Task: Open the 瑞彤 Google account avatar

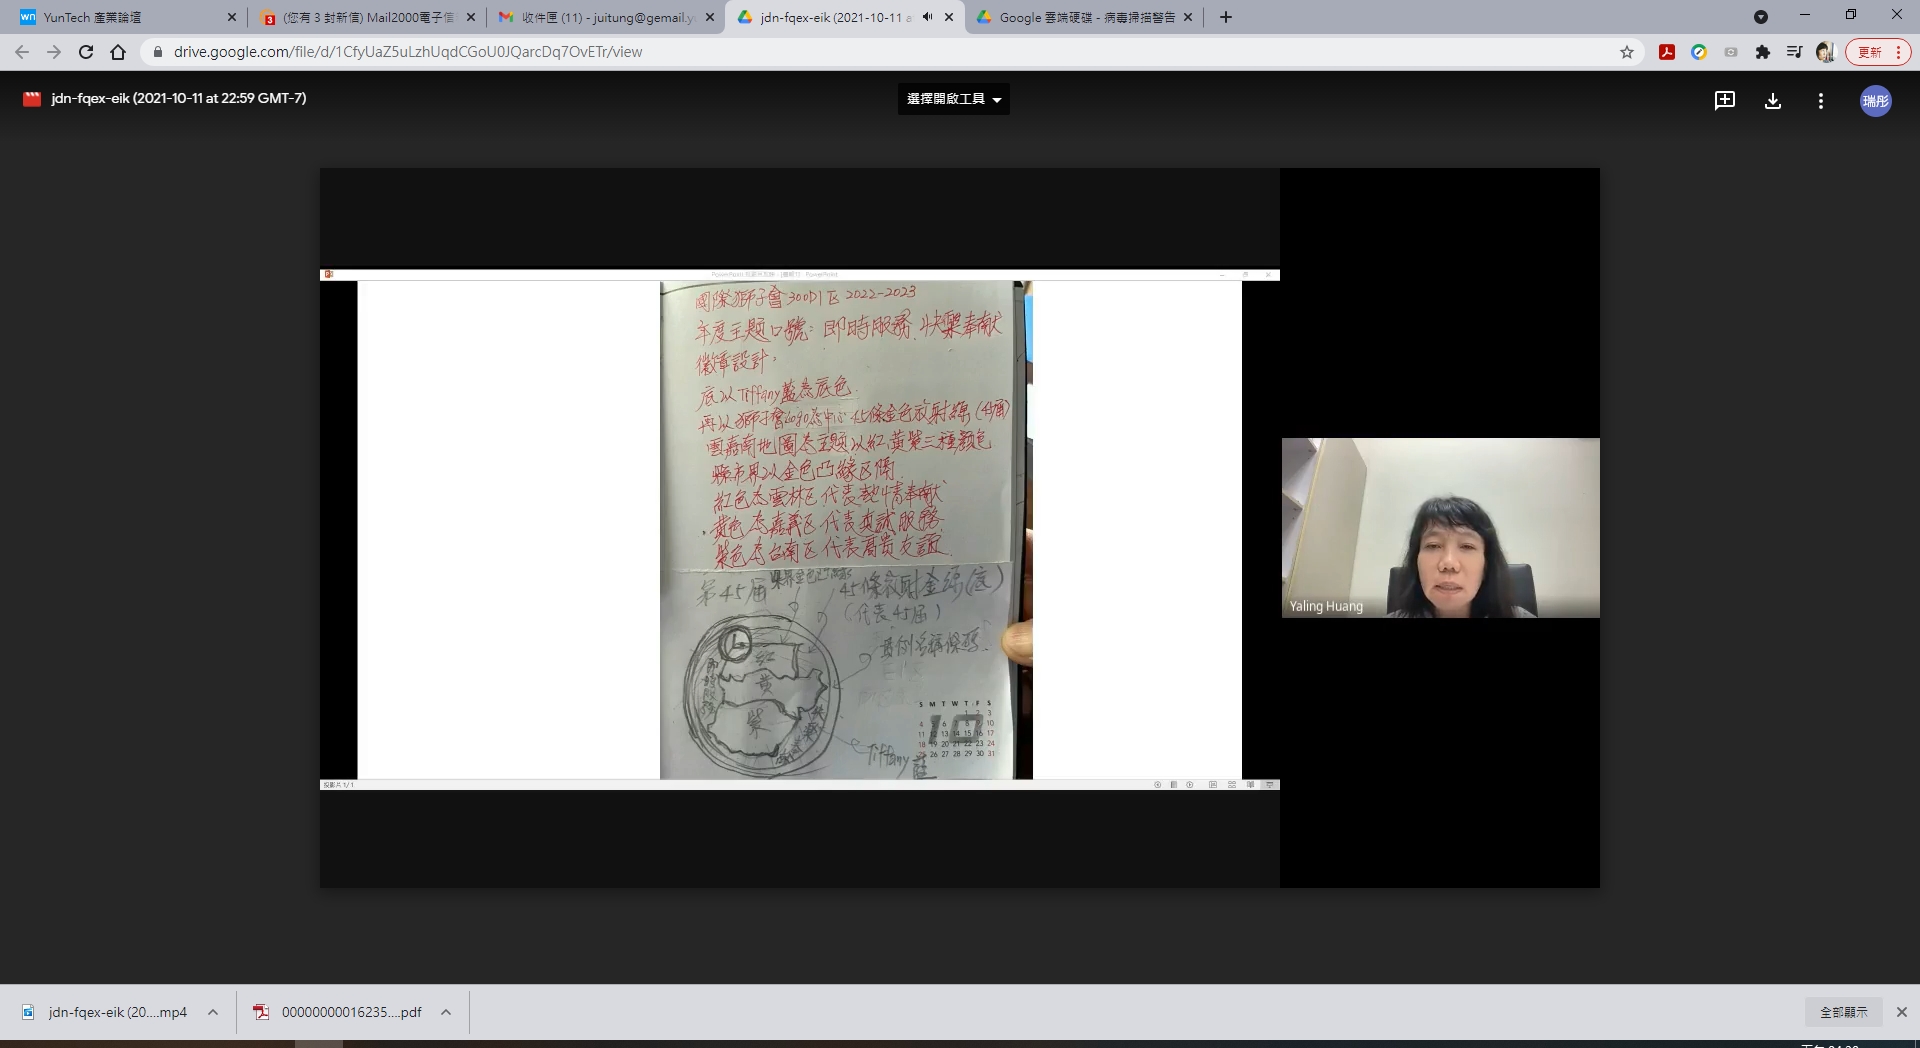Action: (1875, 100)
